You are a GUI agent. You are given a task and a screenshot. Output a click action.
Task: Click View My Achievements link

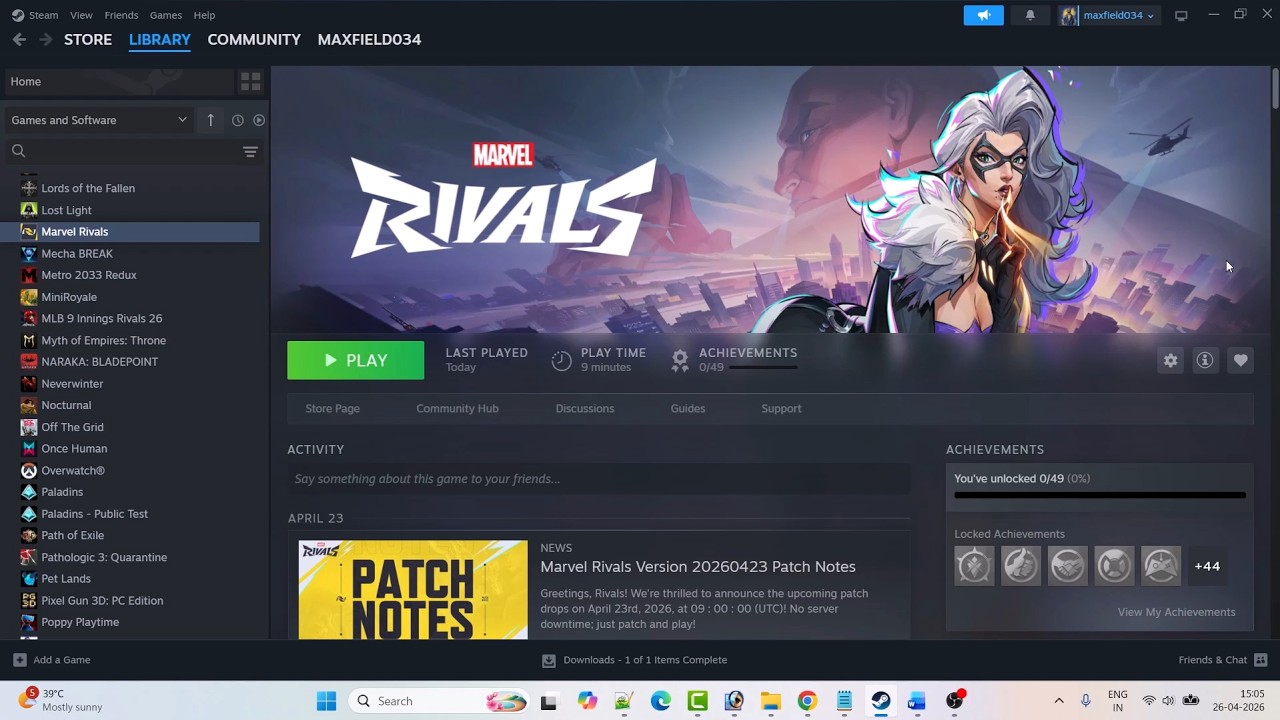pos(1176,612)
